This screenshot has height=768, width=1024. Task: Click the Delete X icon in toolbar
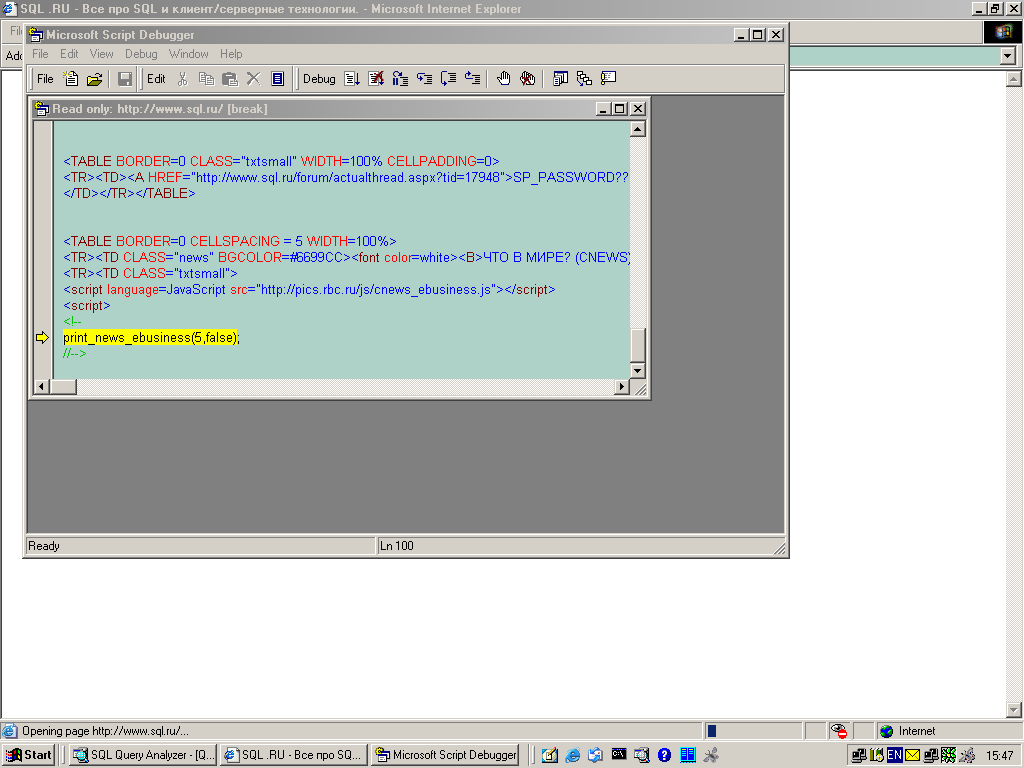click(253, 79)
